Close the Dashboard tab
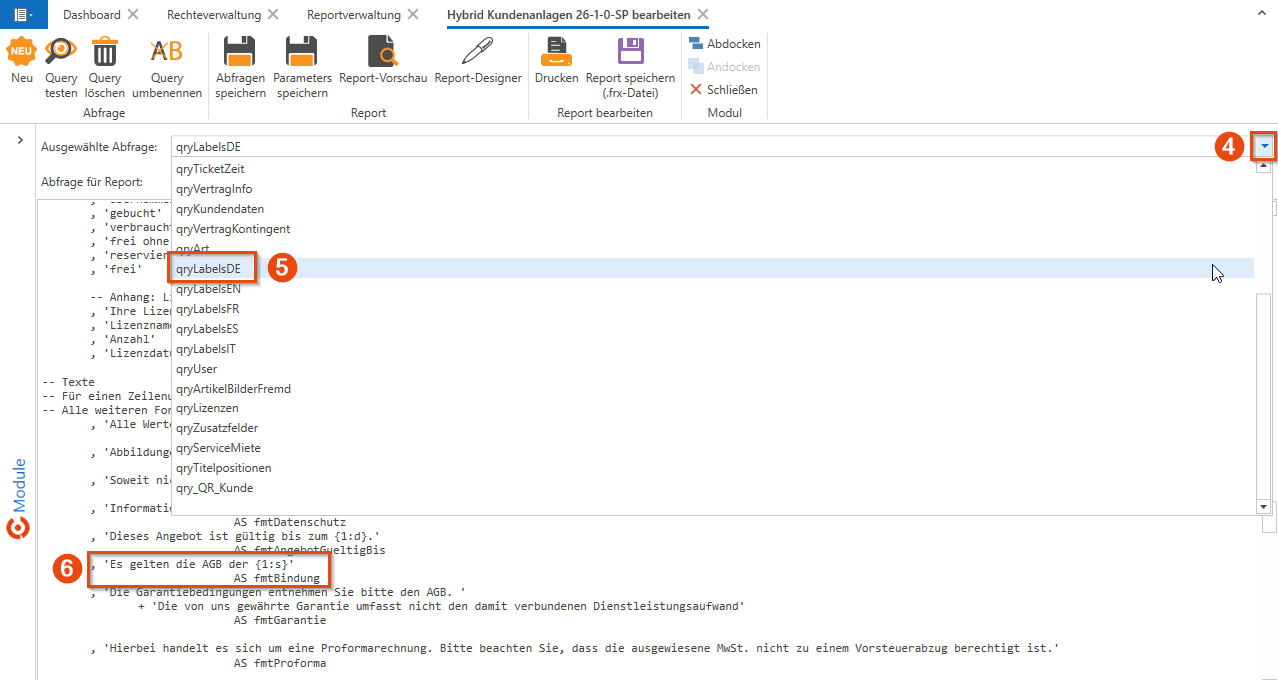Screen dimensions: 1278x680 pyautogui.click(x=134, y=14)
